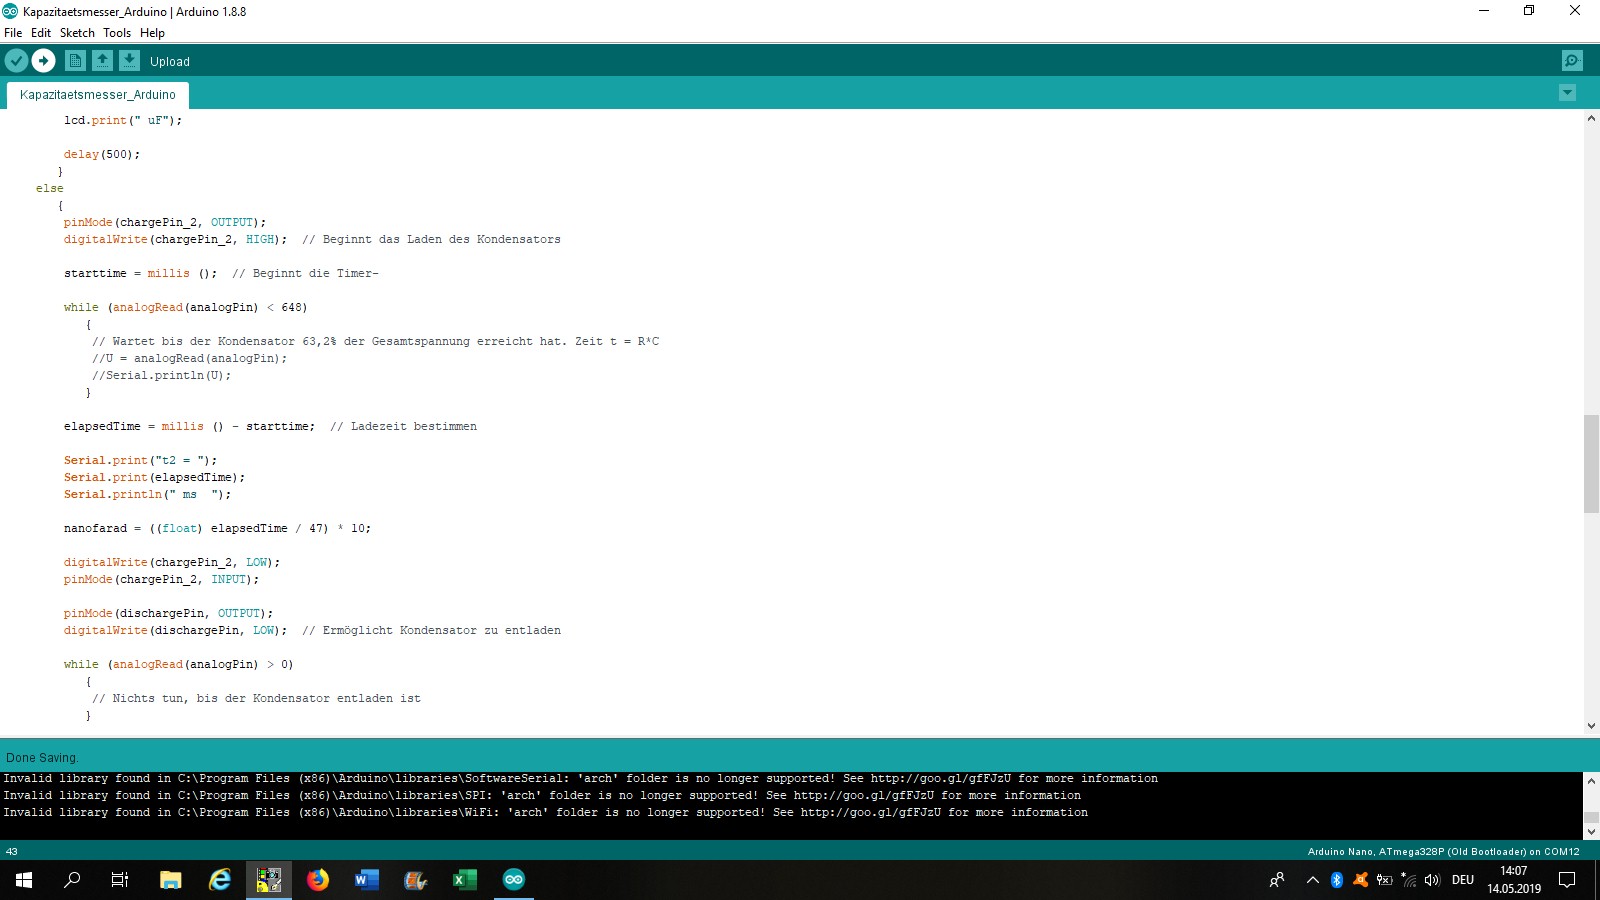Open the Edit menu
This screenshot has height=900, width=1600.
[41, 33]
